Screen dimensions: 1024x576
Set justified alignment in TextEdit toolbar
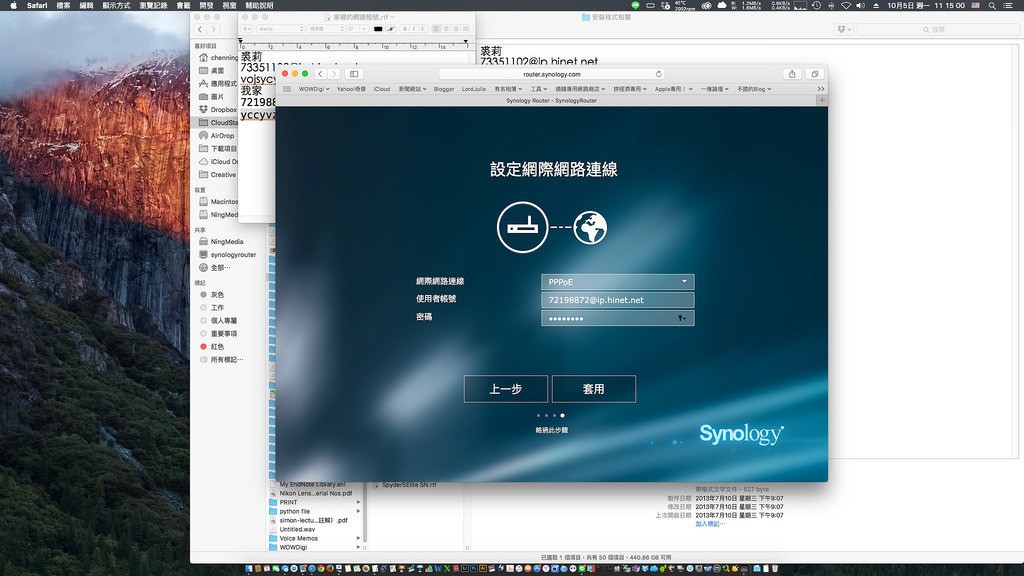466,29
